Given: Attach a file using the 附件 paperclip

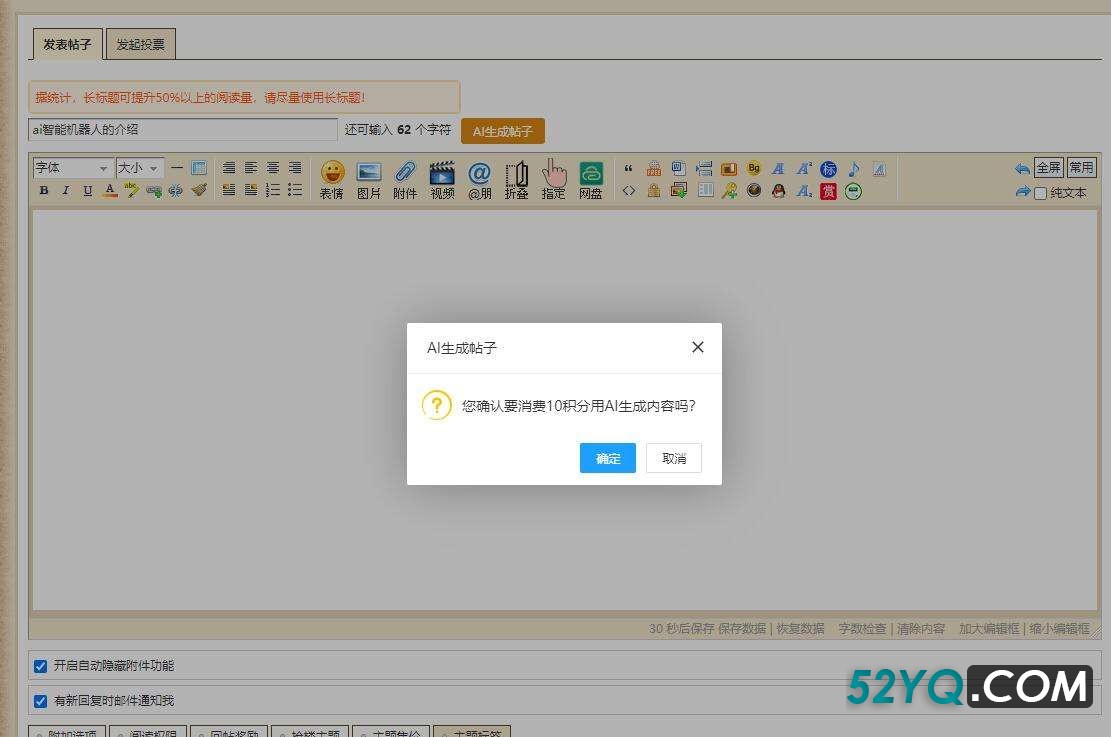Looking at the screenshot, I should click(x=405, y=178).
